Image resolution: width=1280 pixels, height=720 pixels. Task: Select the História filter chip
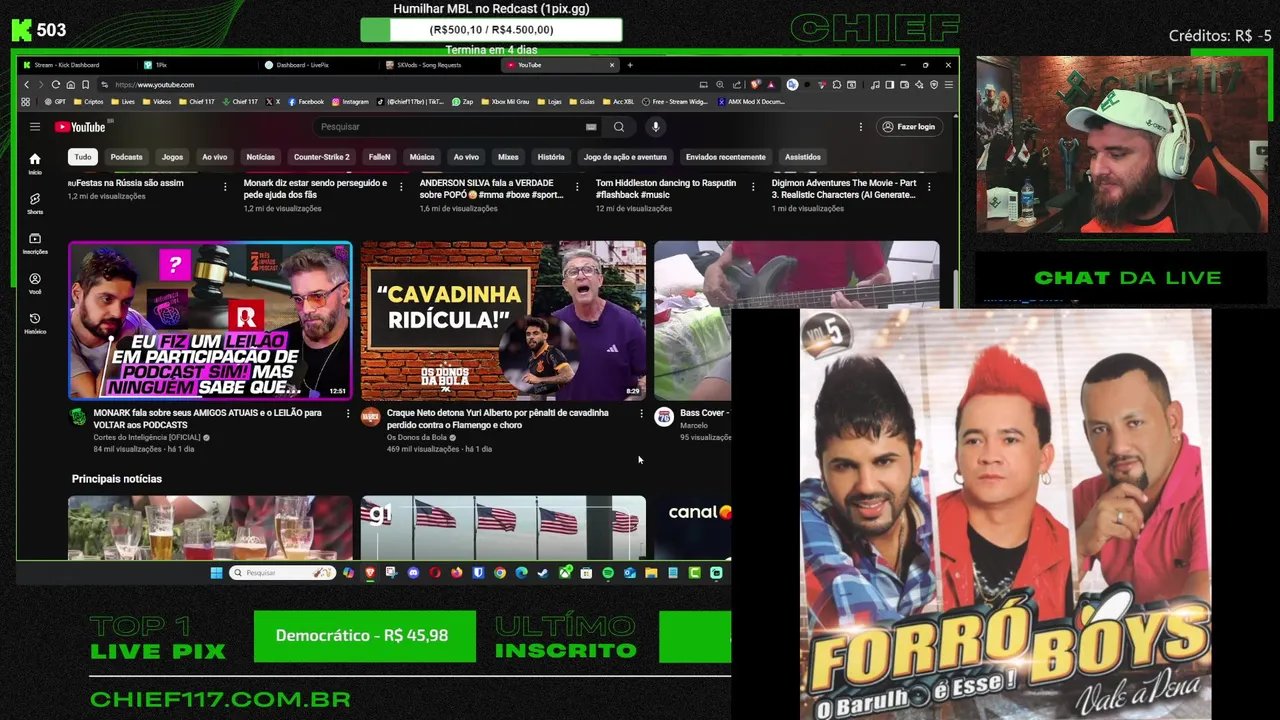pyautogui.click(x=551, y=157)
